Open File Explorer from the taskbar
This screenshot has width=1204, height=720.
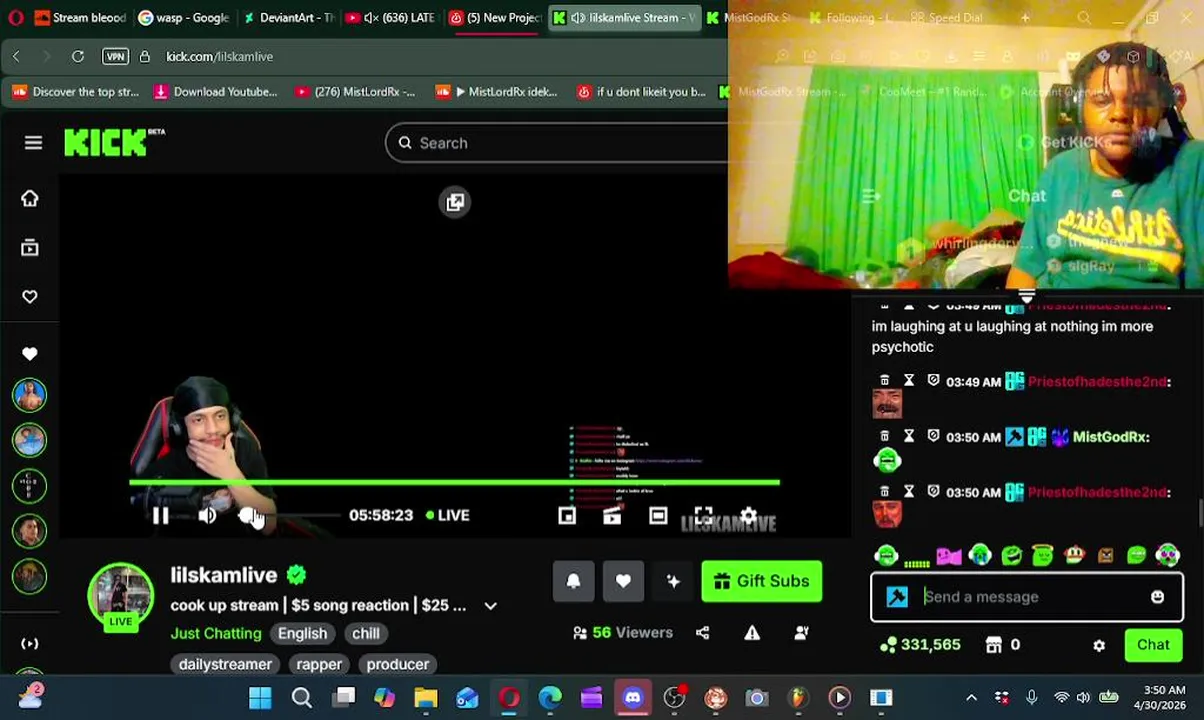click(426, 697)
